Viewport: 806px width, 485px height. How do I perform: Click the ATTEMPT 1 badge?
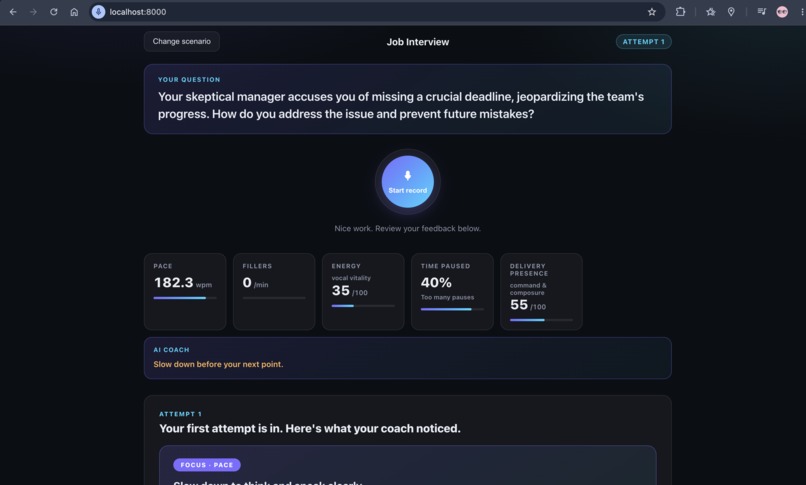(644, 42)
